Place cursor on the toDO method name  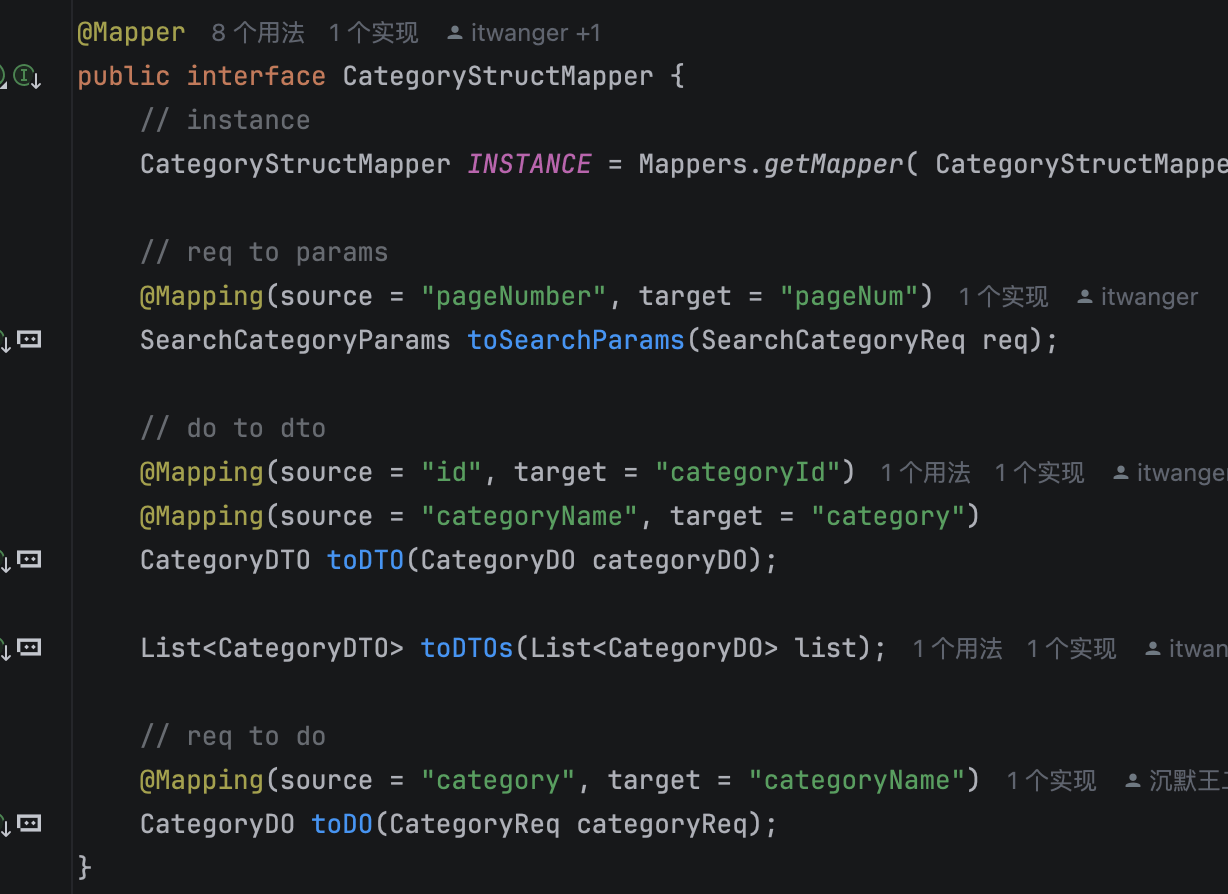click(342, 824)
